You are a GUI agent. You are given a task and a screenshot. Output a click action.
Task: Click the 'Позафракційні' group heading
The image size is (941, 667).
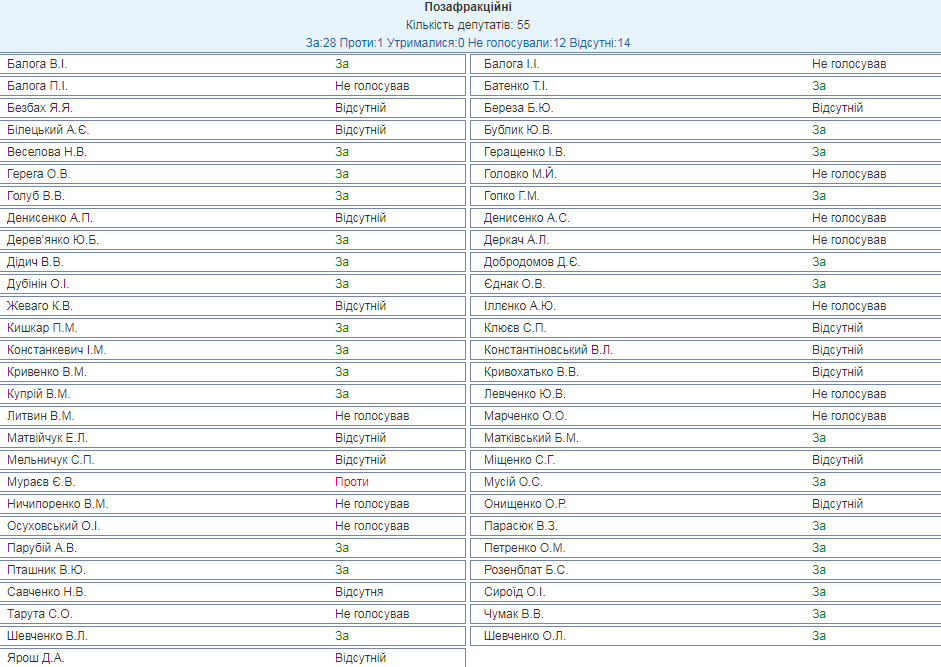pyautogui.click(x=470, y=7)
